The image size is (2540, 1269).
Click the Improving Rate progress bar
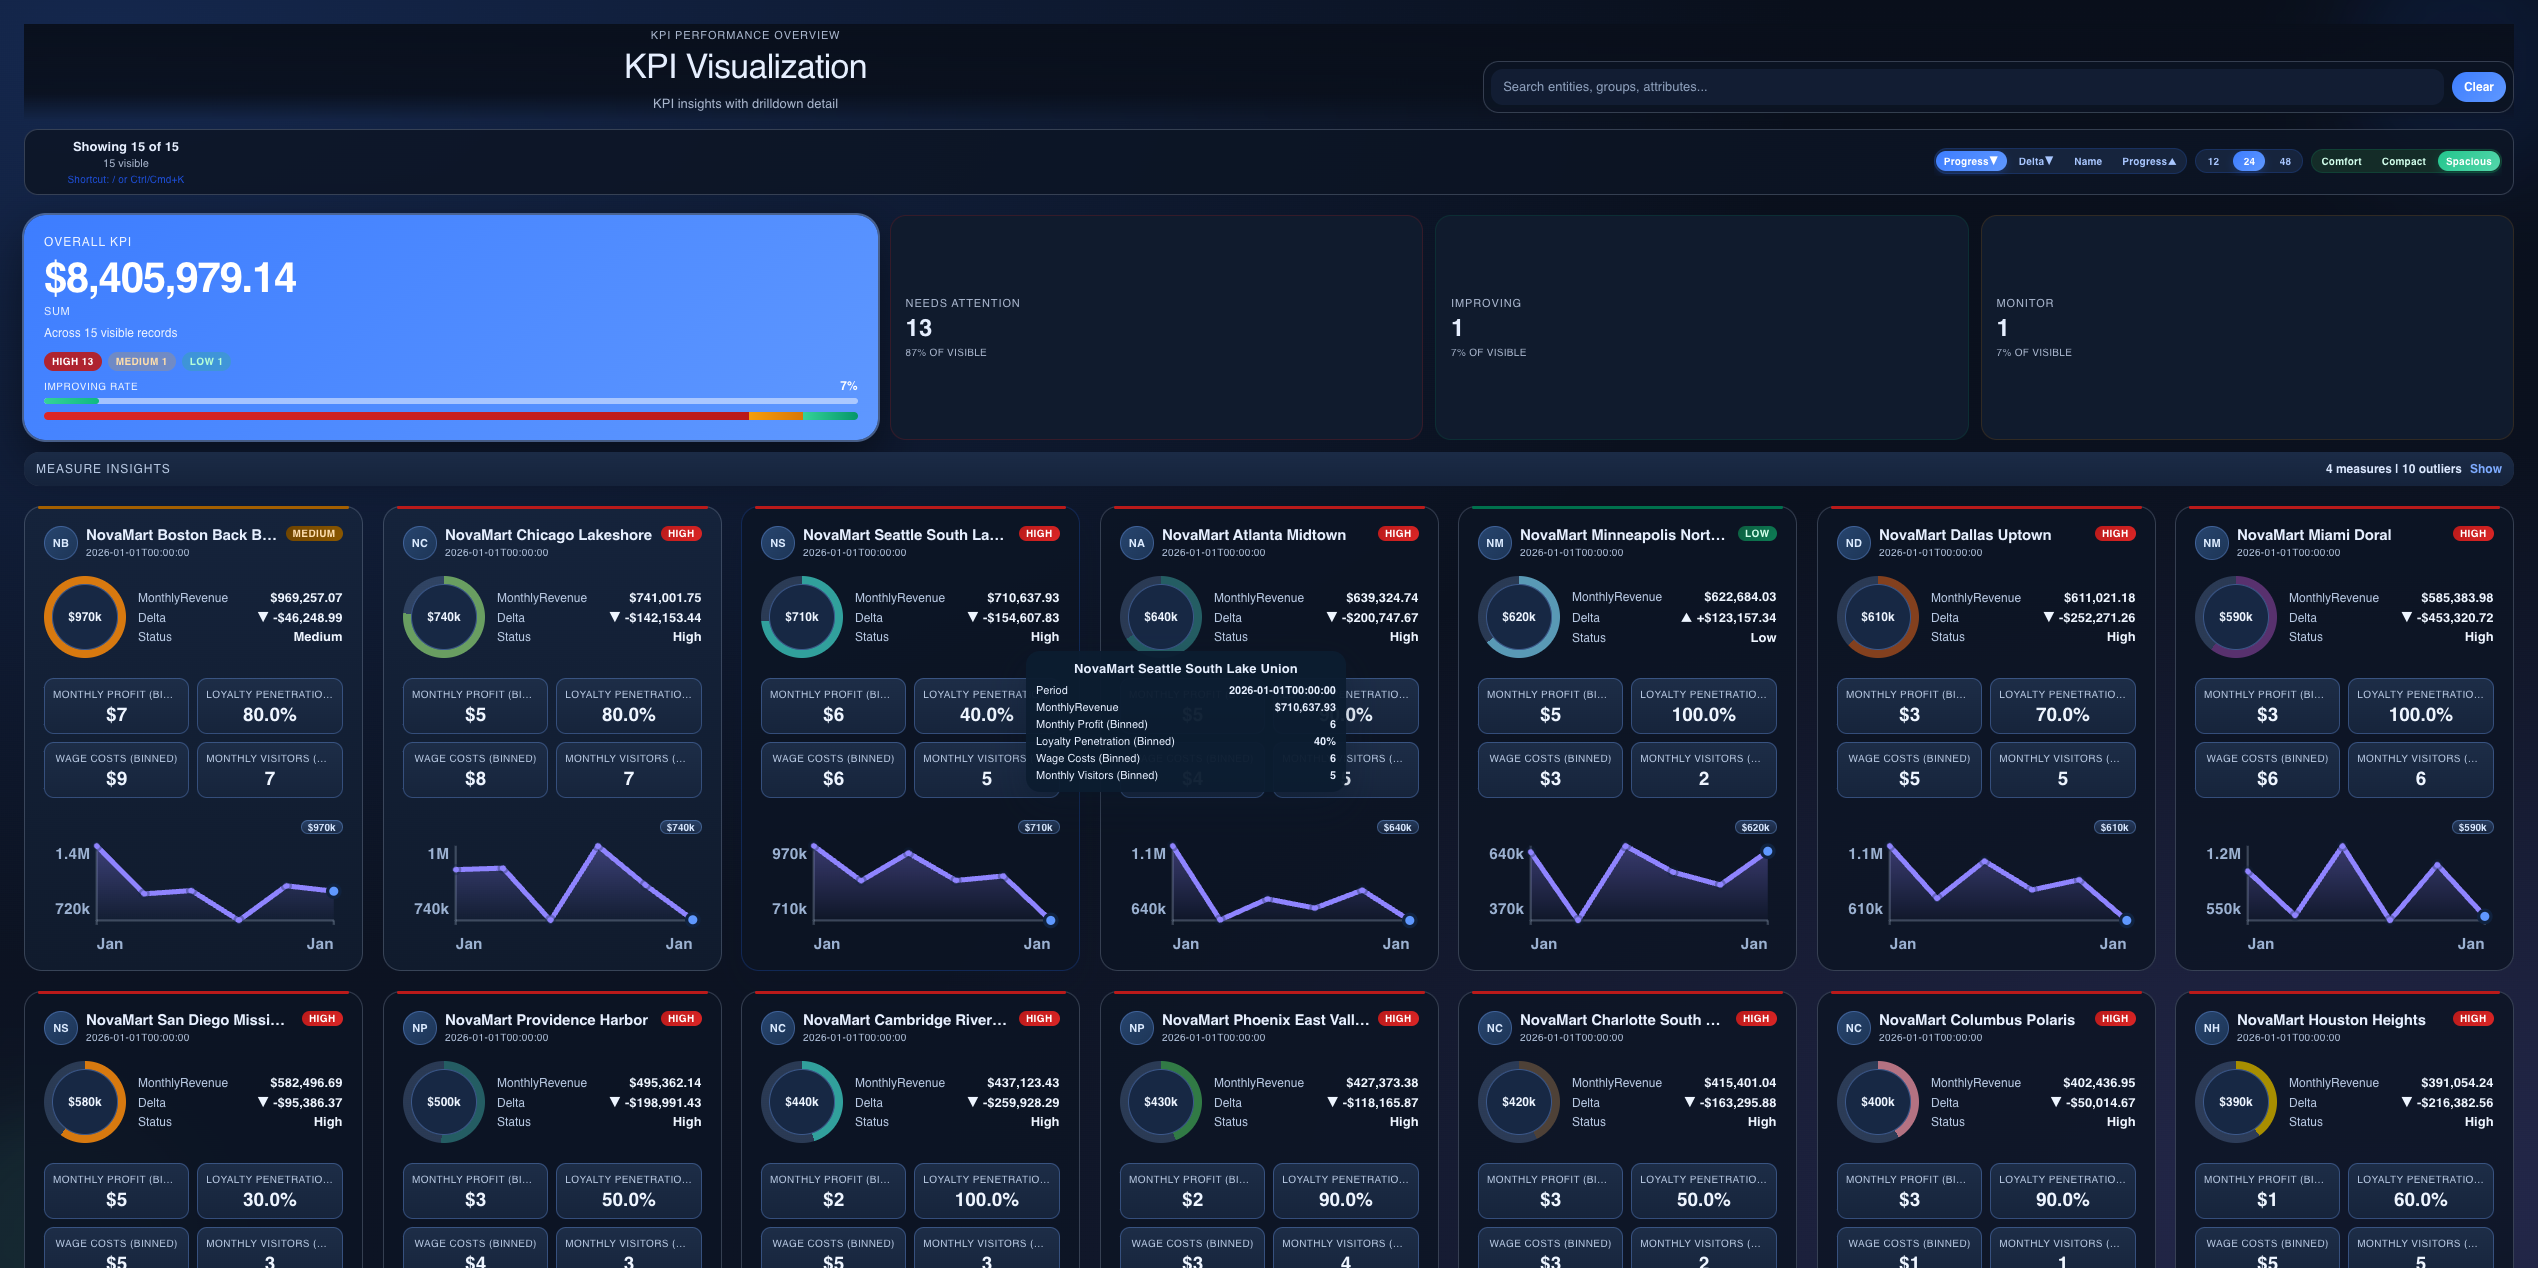[x=451, y=401]
